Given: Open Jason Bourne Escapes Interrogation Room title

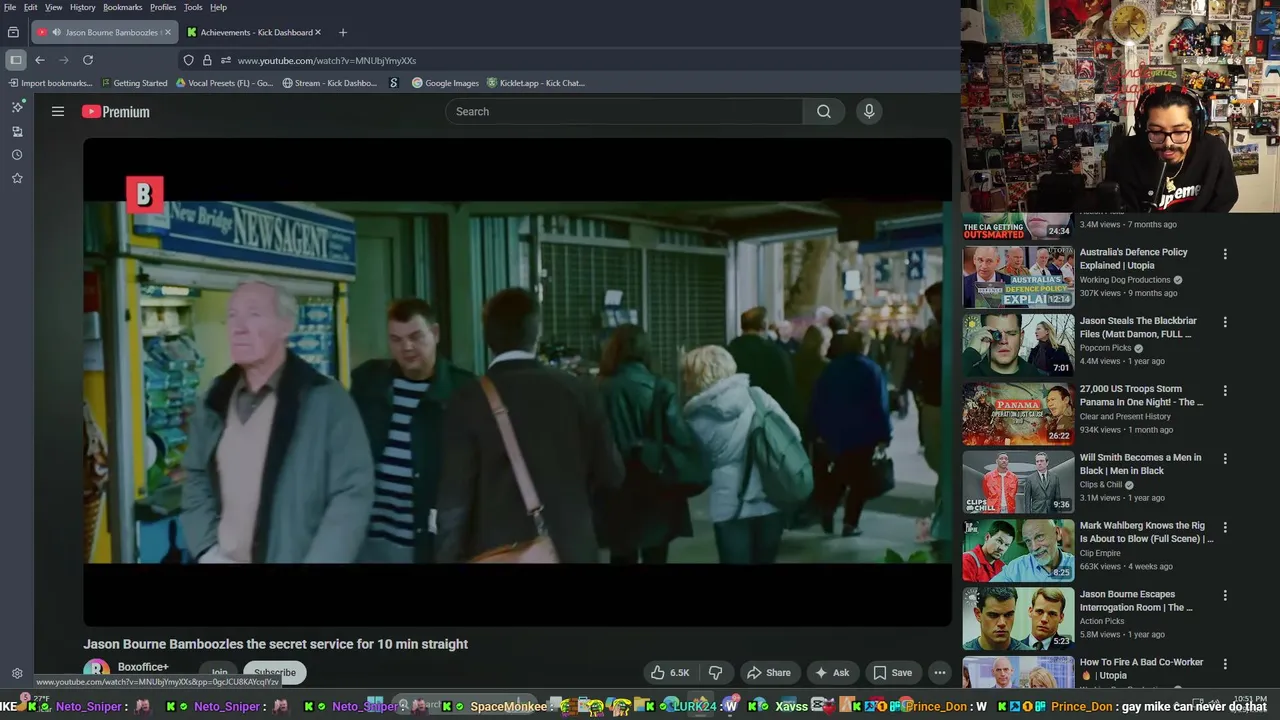Looking at the screenshot, I should 1136,601.
